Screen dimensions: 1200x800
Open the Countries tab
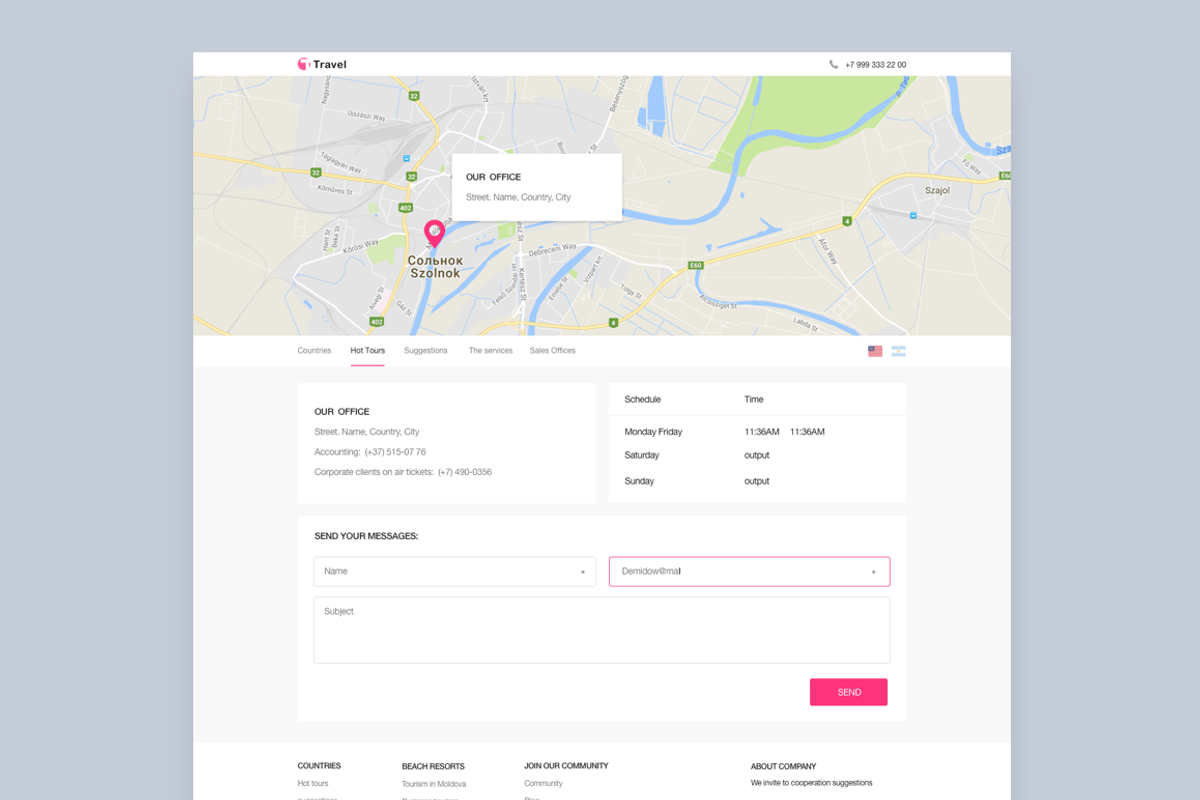click(314, 351)
